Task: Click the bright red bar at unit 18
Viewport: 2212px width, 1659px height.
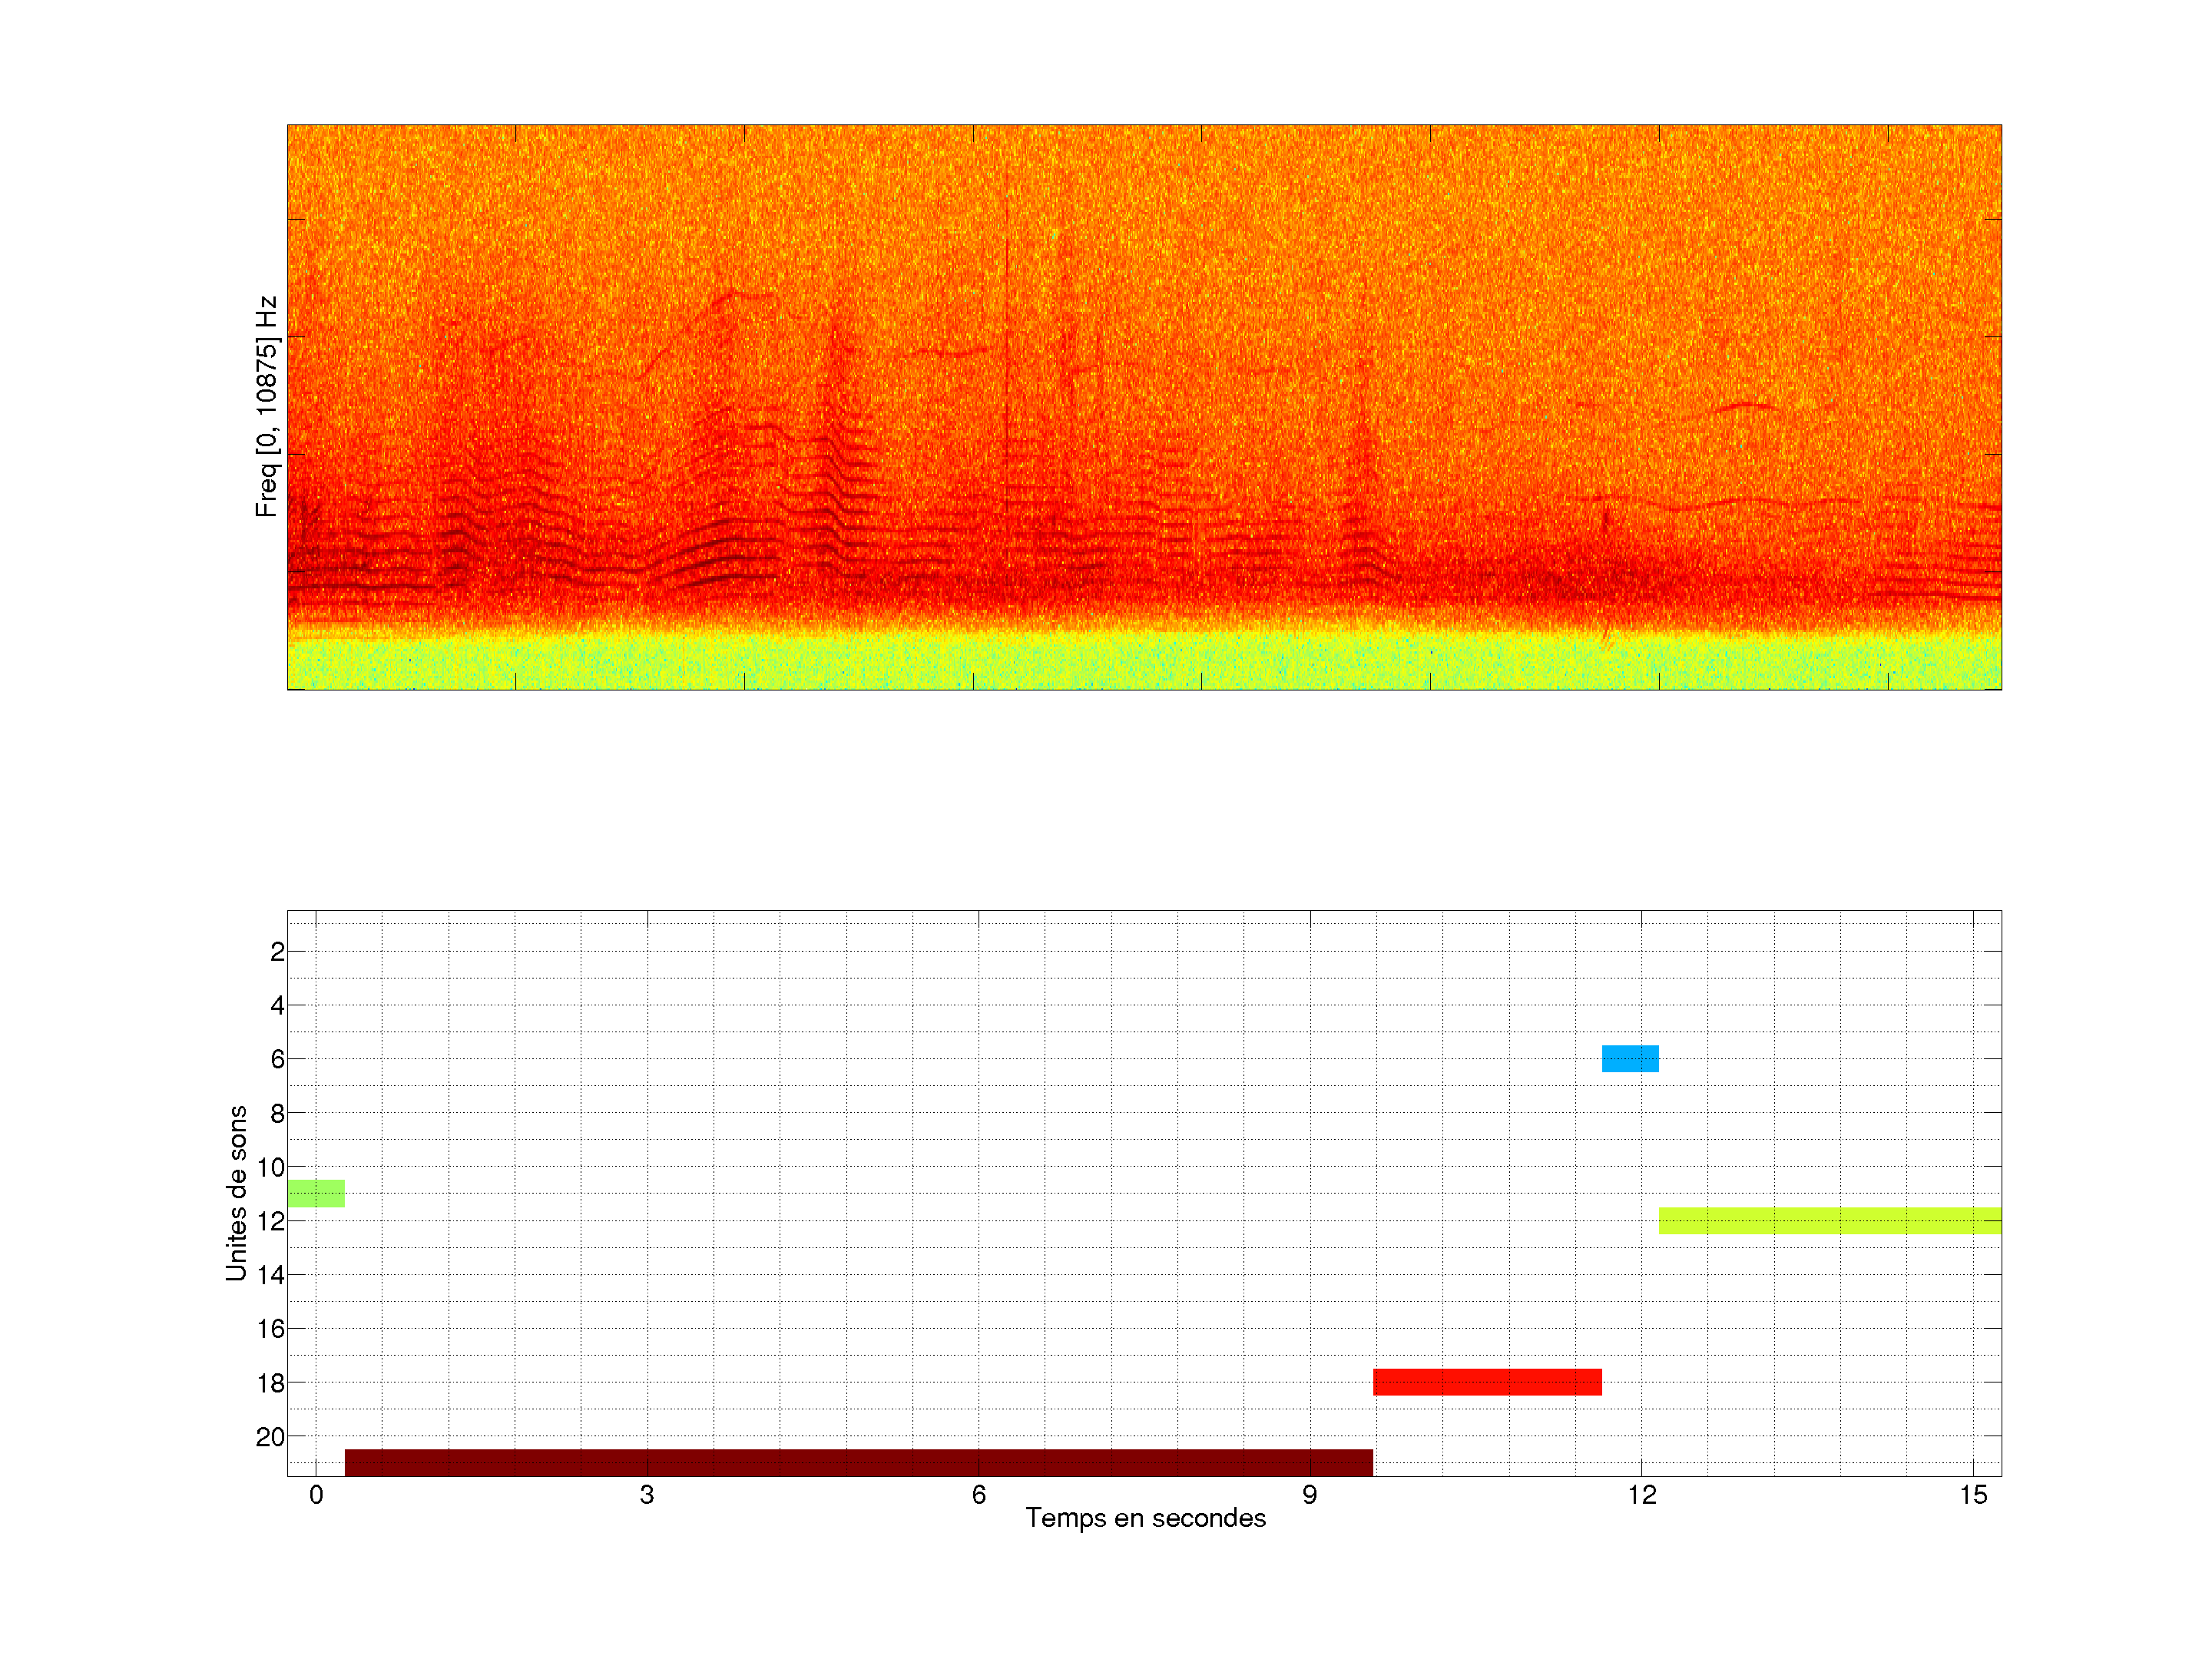Action: [x=1487, y=1382]
